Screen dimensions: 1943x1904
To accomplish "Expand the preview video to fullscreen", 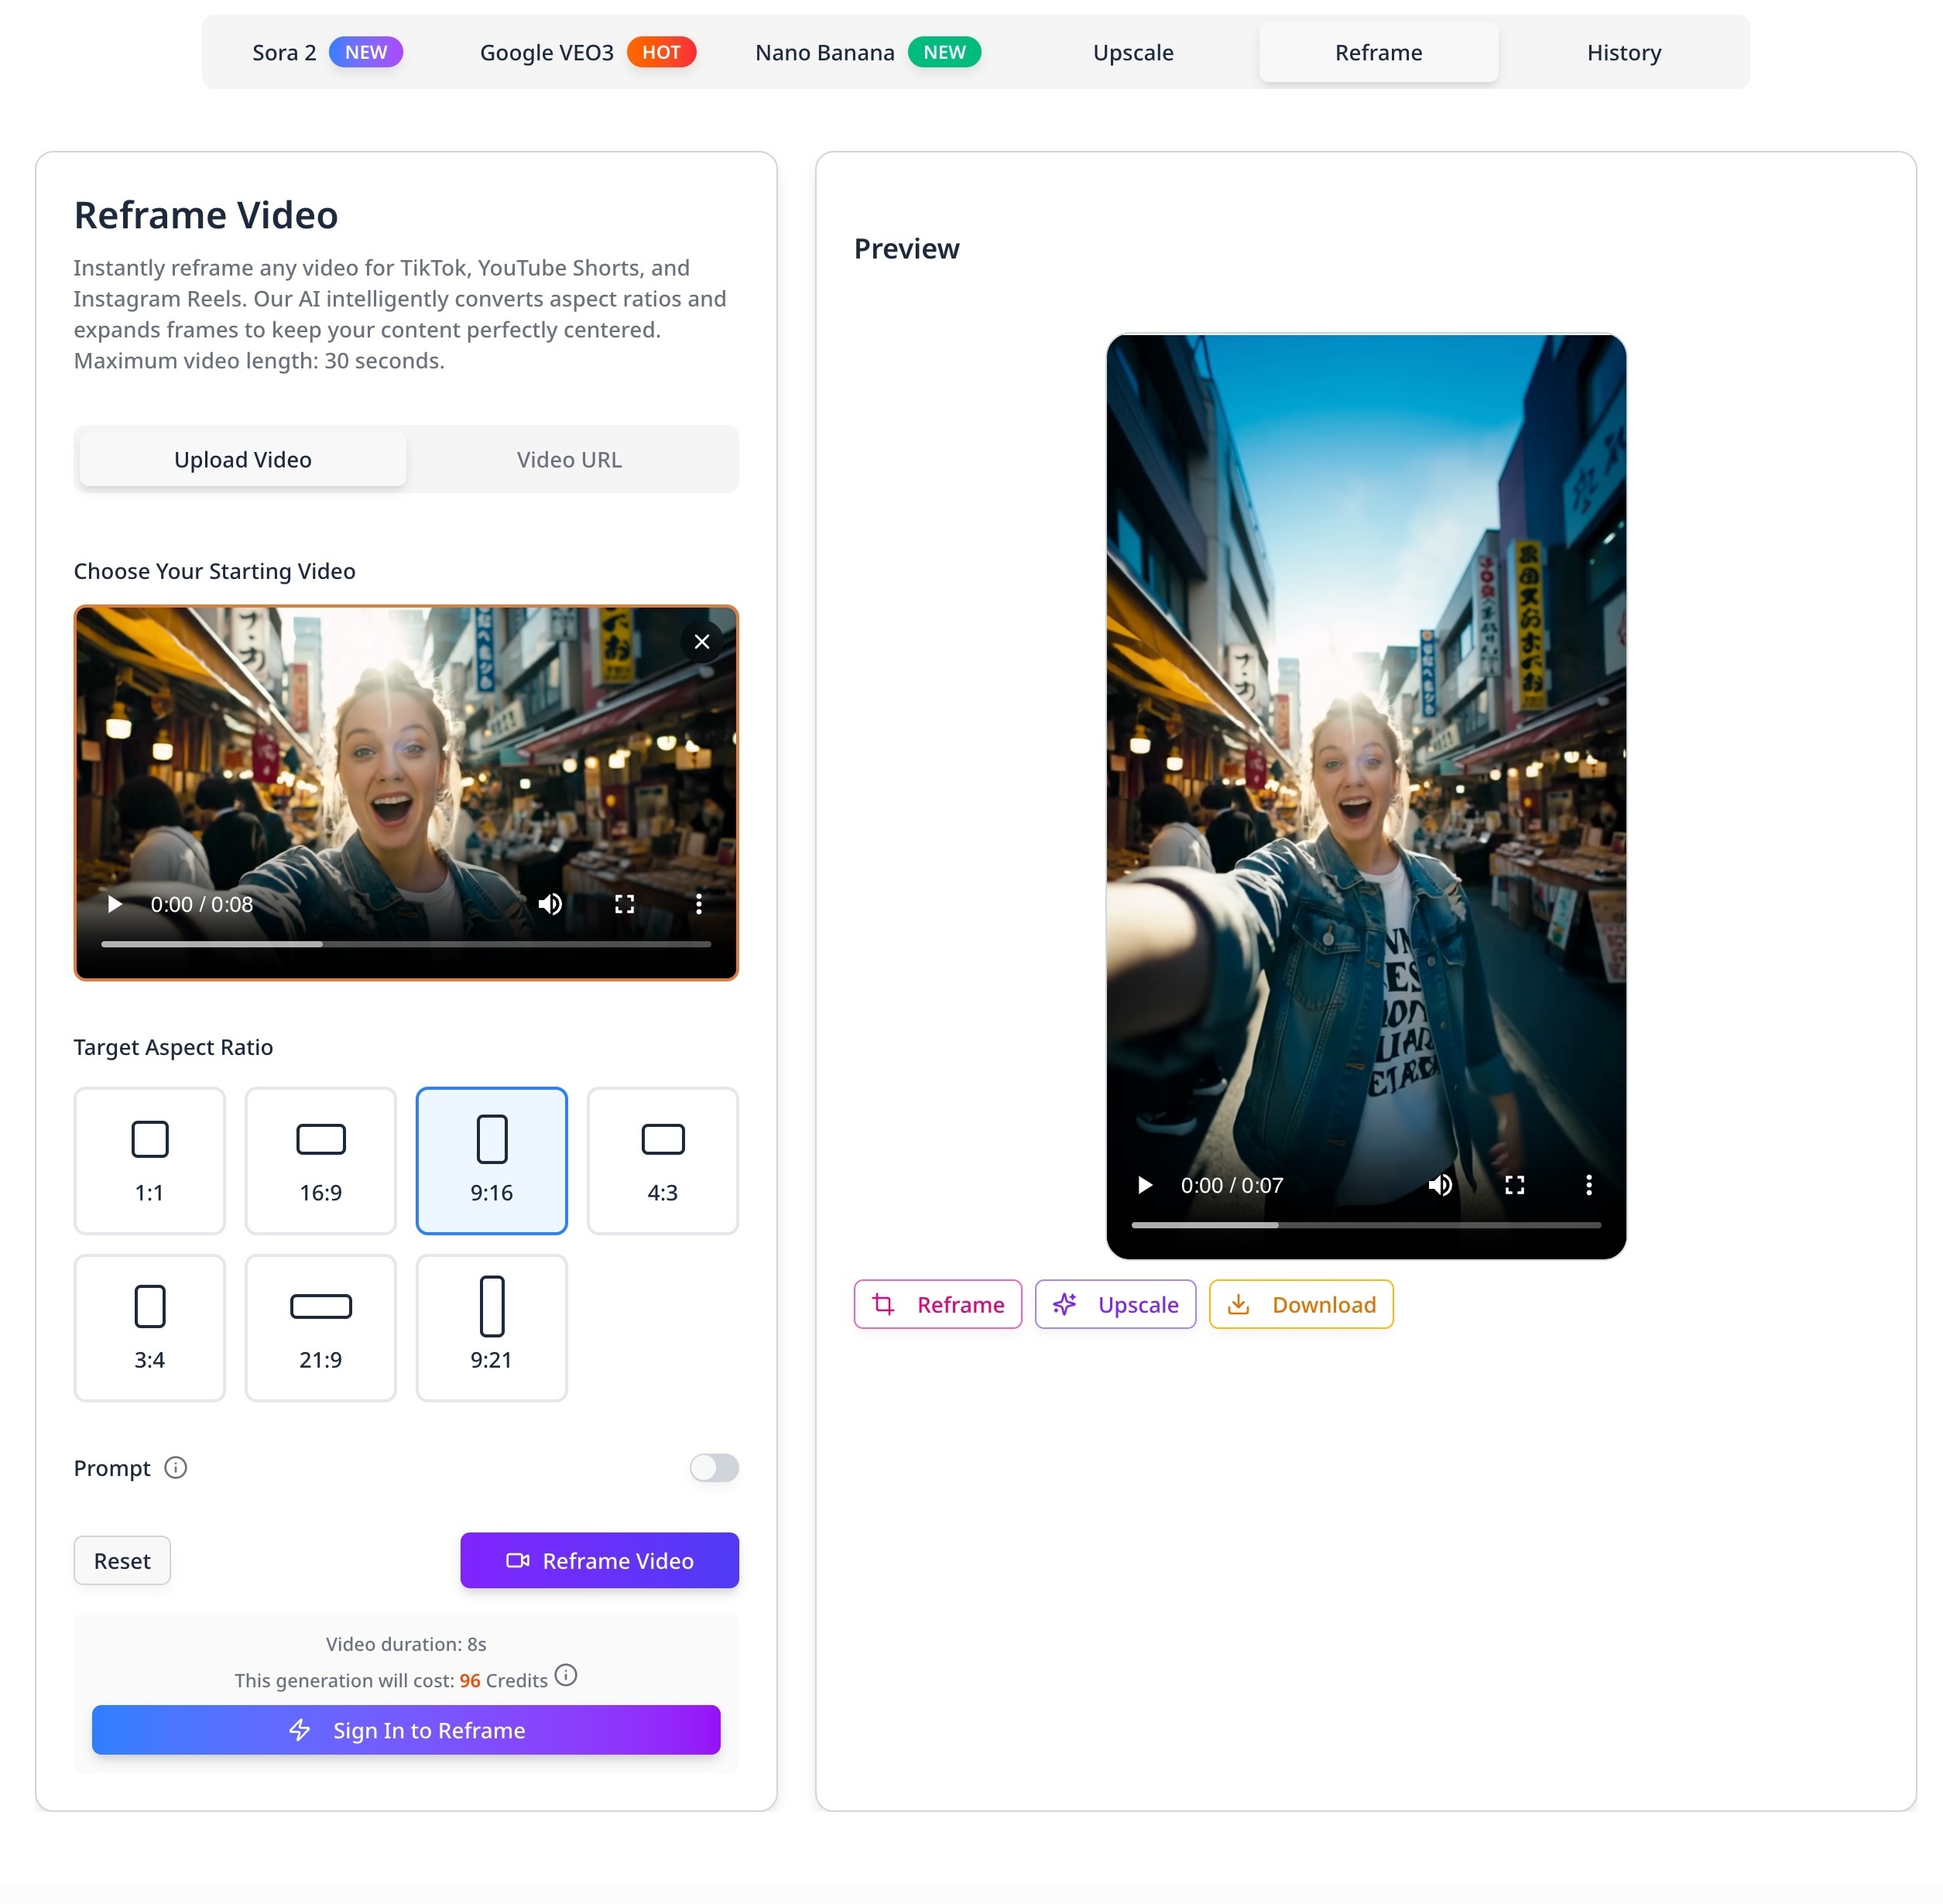I will [1514, 1185].
